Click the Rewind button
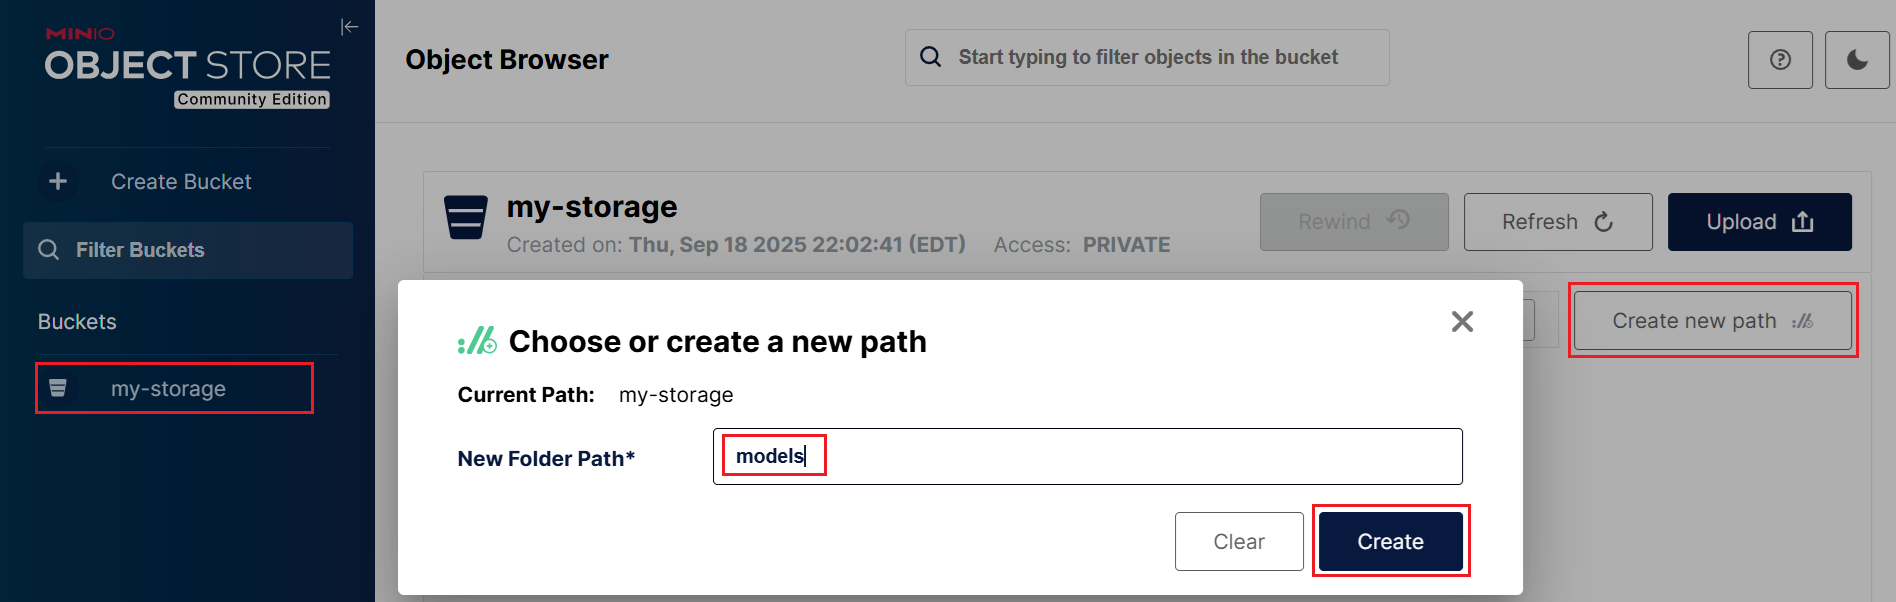 [x=1354, y=222]
